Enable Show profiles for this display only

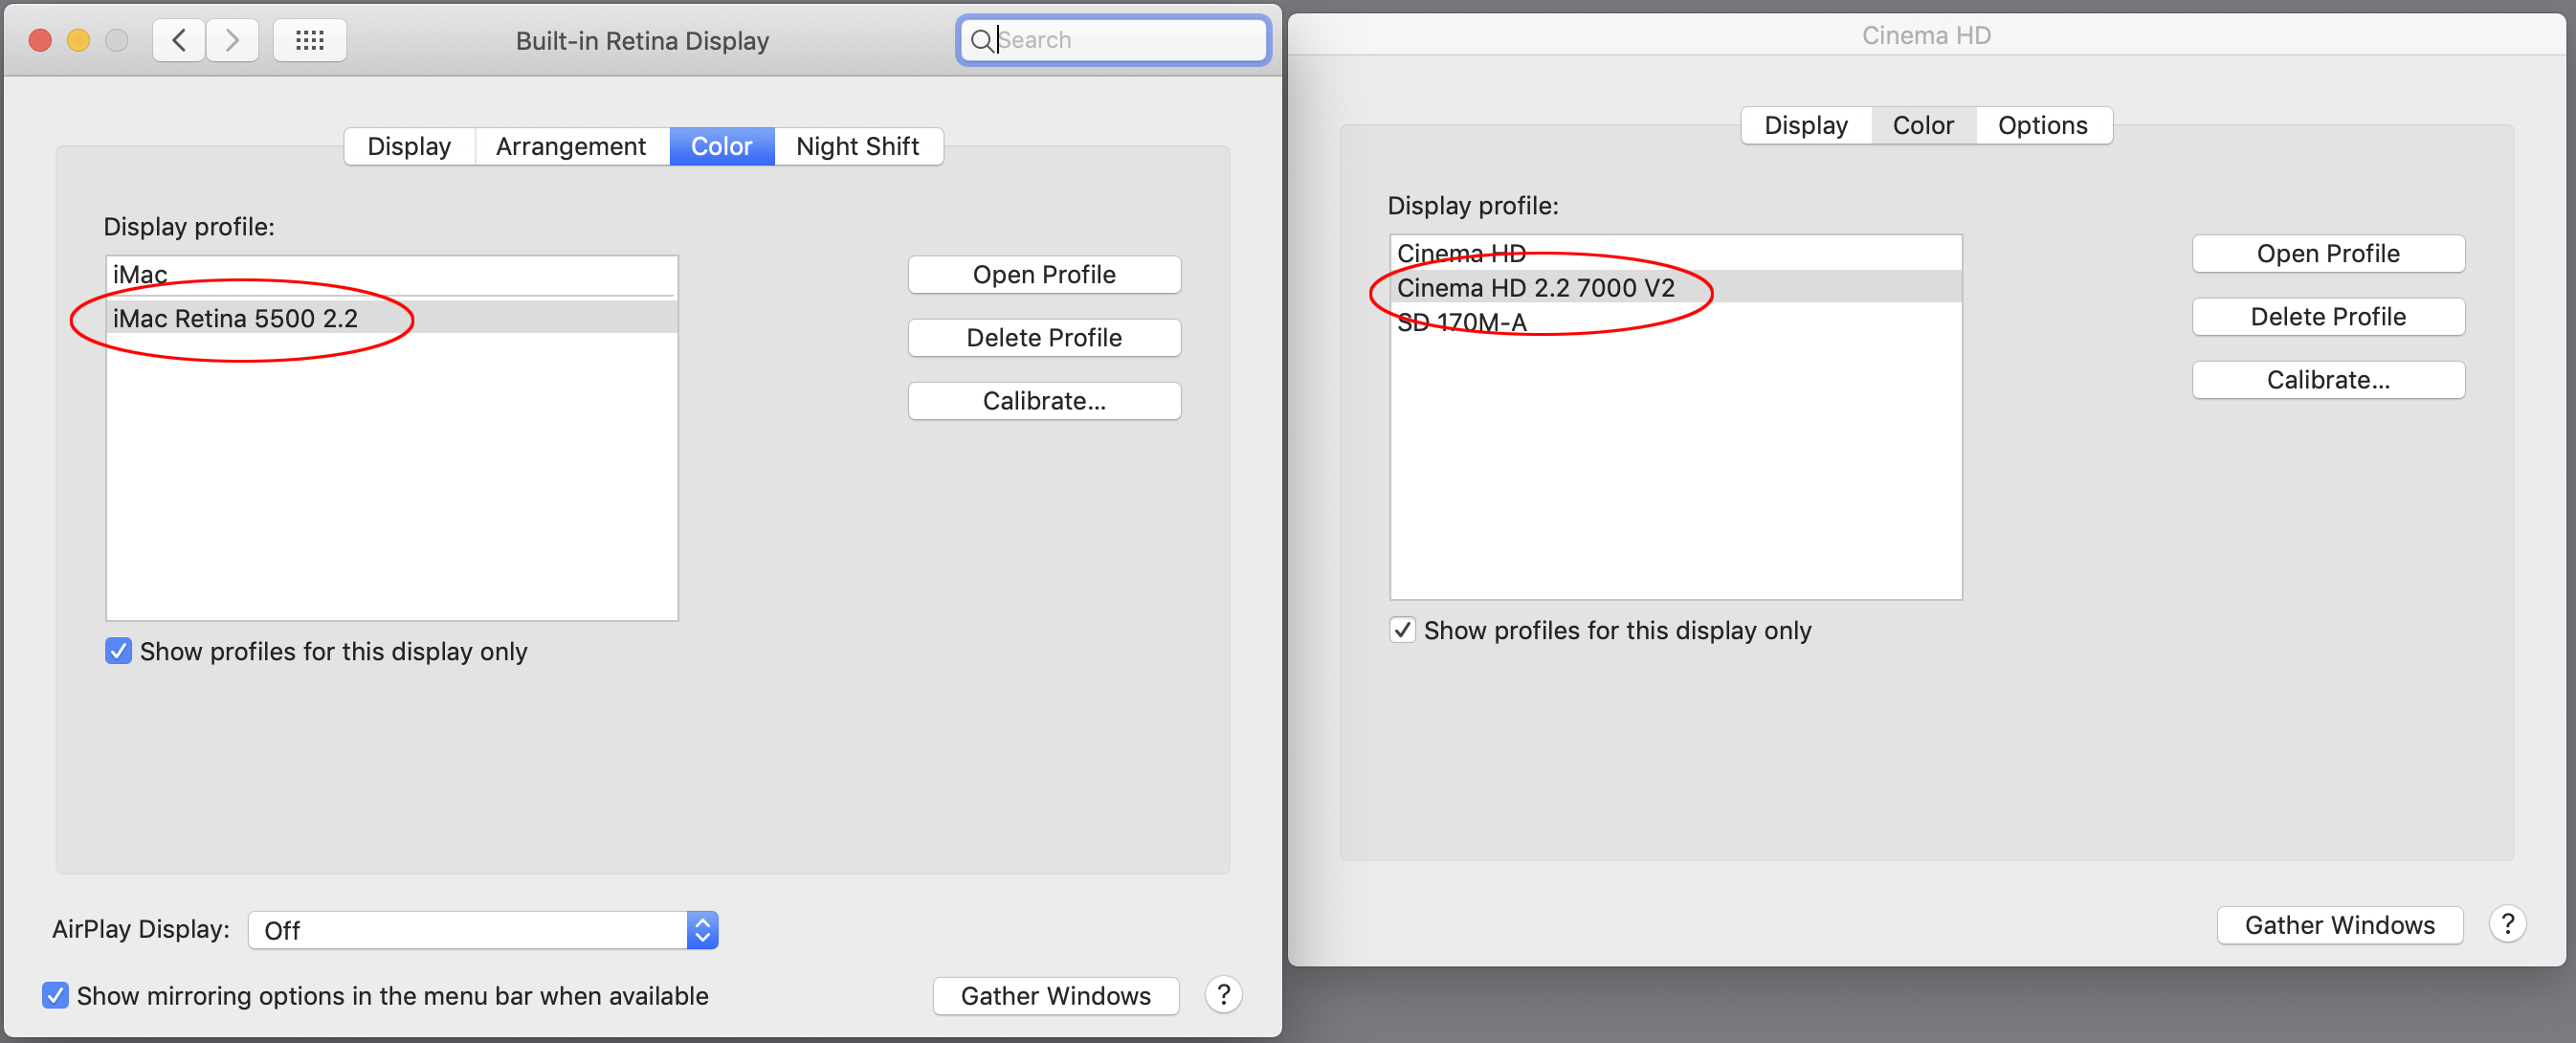(117, 651)
